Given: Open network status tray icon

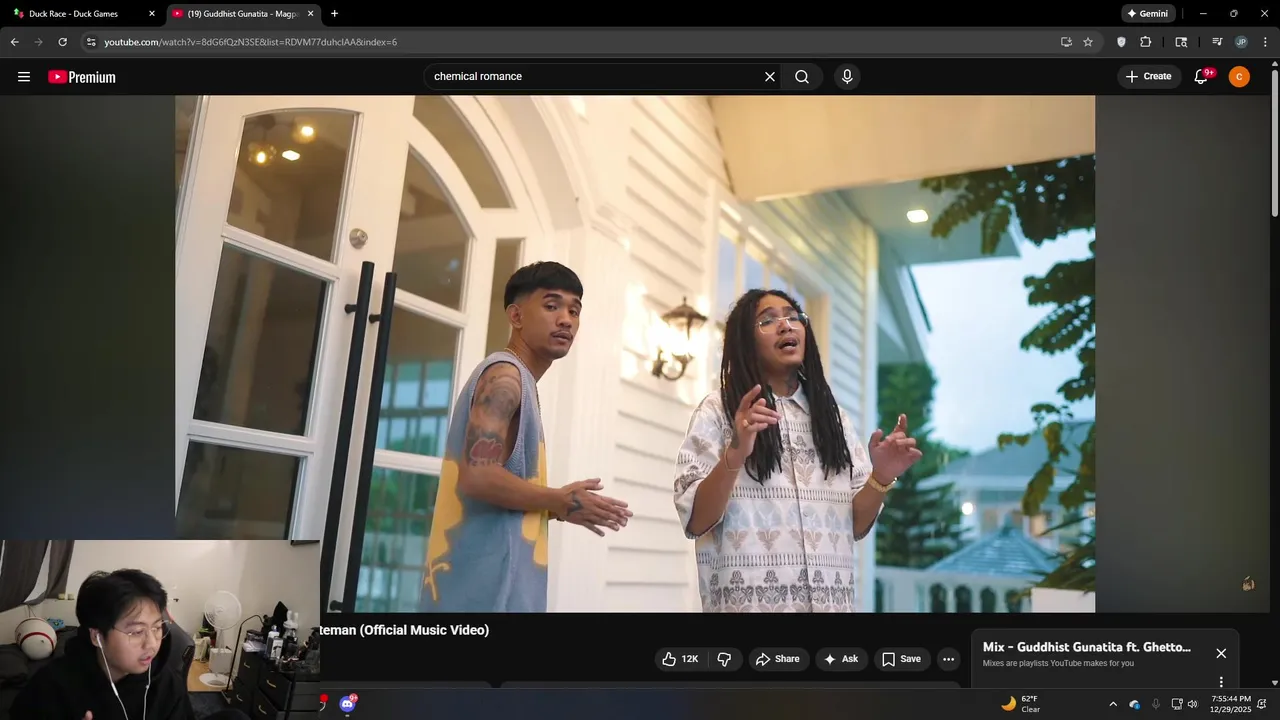Looking at the screenshot, I should (1177, 704).
